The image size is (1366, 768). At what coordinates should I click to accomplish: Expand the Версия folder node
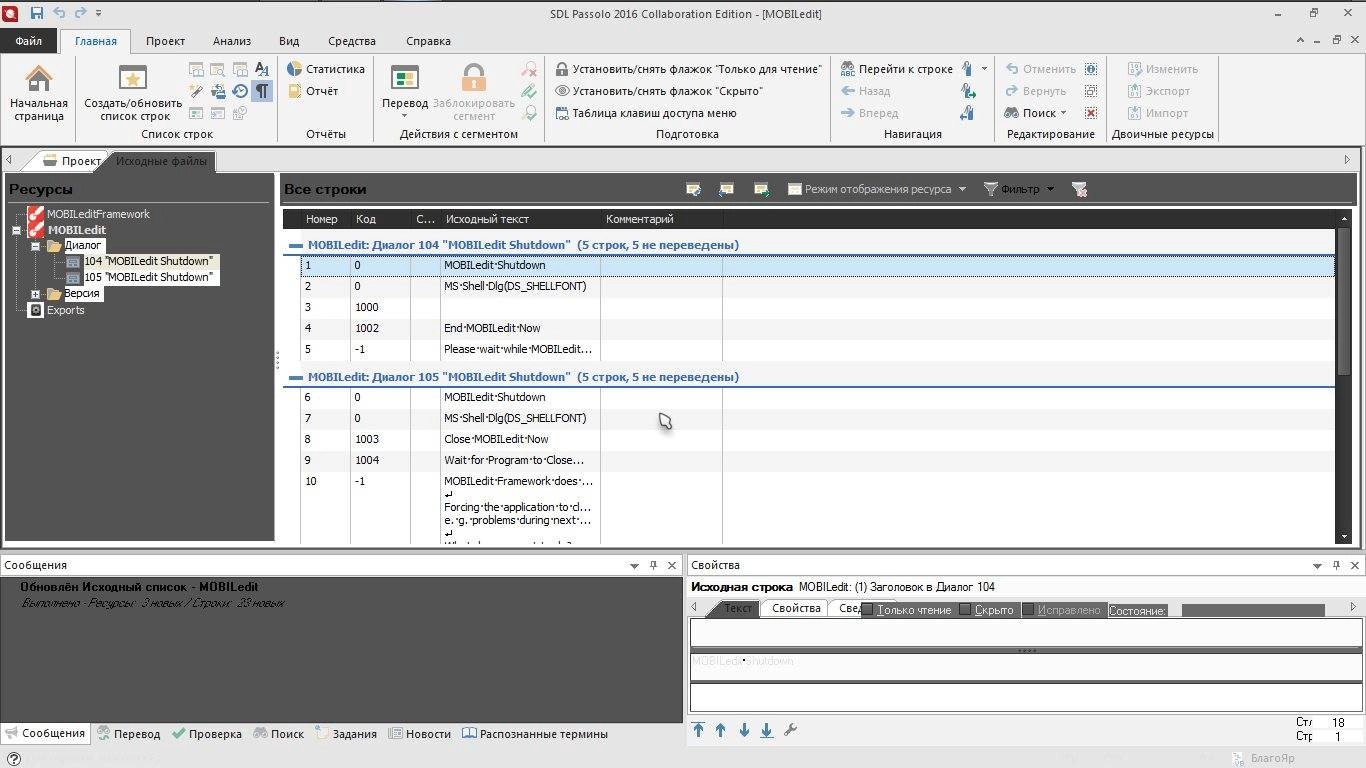click(x=35, y=294)
